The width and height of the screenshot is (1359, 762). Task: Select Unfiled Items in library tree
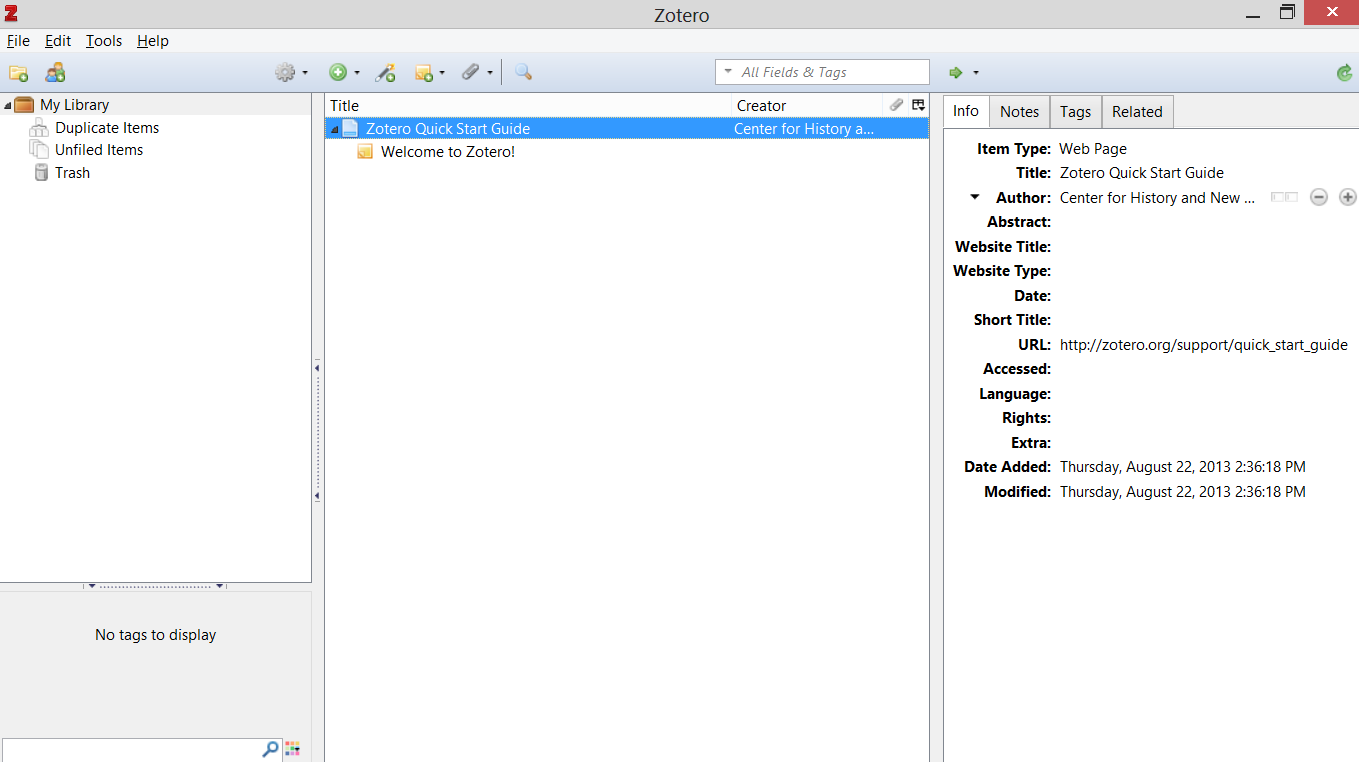tap(99, 150)
